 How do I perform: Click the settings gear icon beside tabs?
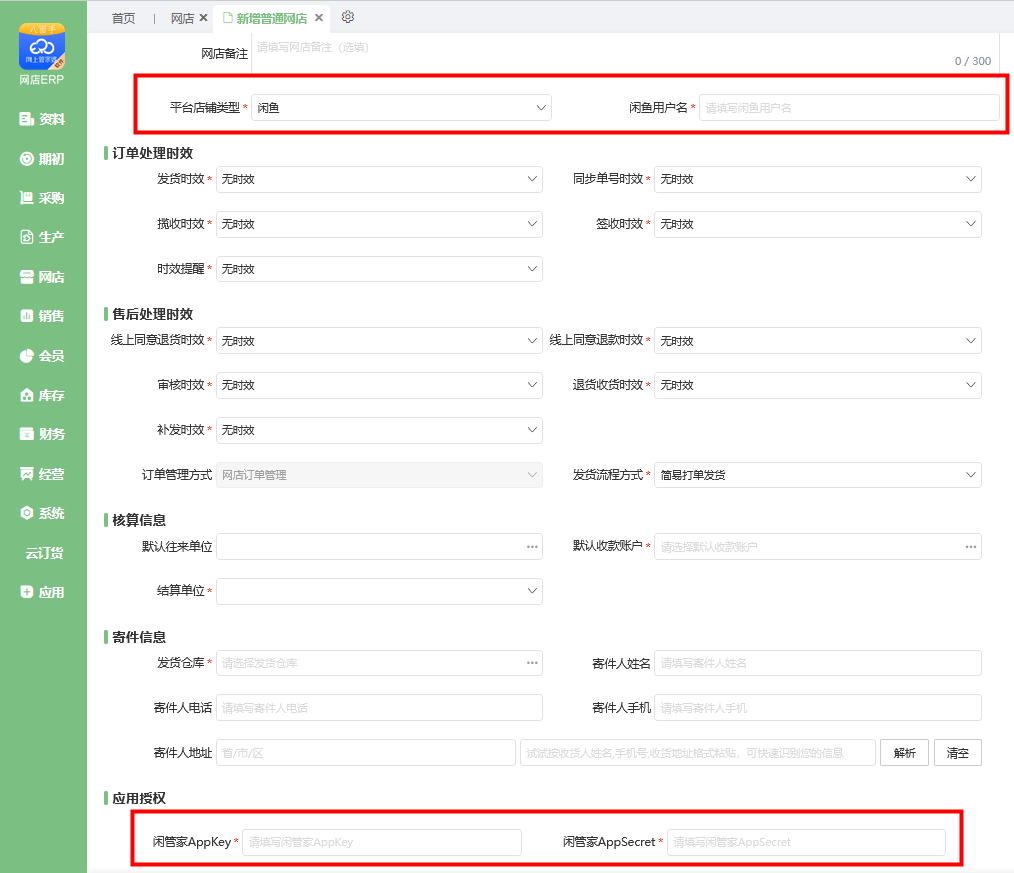click(348, 17)
